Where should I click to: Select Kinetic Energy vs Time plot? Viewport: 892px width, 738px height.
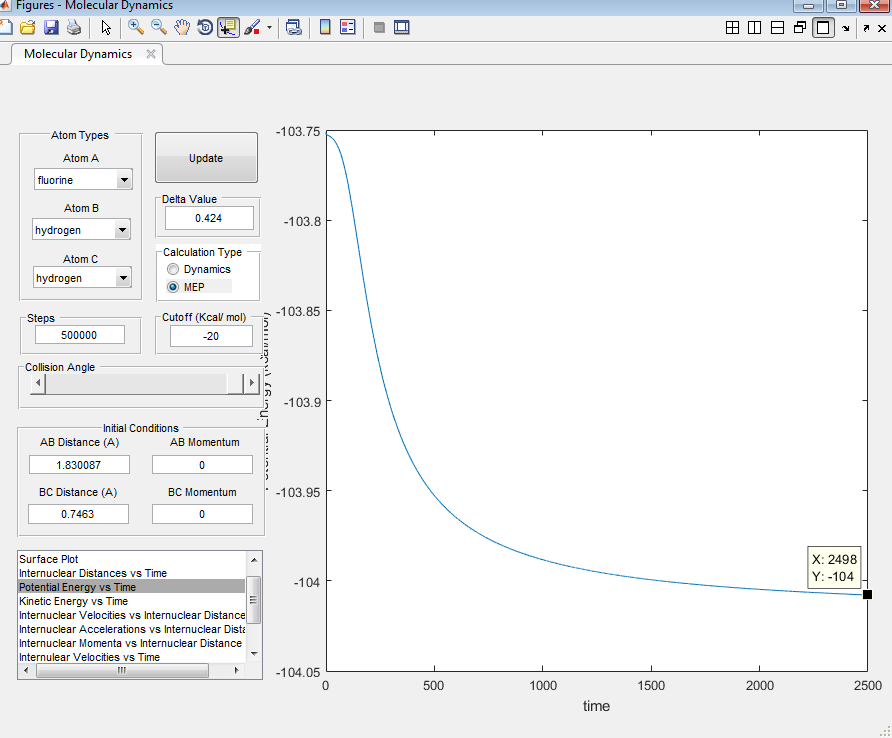click(x=74, y=601)
